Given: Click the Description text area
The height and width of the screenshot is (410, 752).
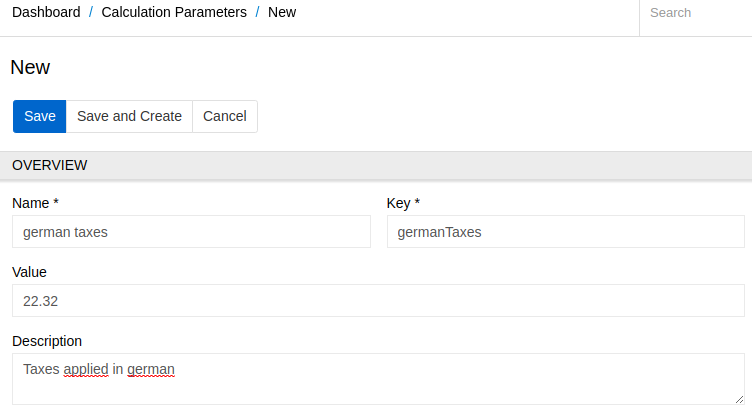Looking at the screenshot, I should tap(378, 385).
